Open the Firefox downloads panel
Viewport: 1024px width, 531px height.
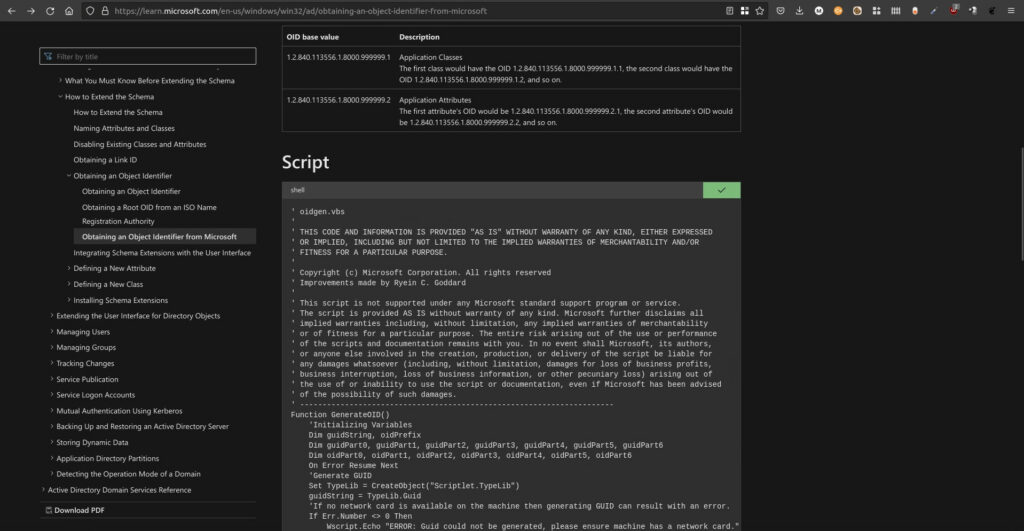(x=799, y=11)
